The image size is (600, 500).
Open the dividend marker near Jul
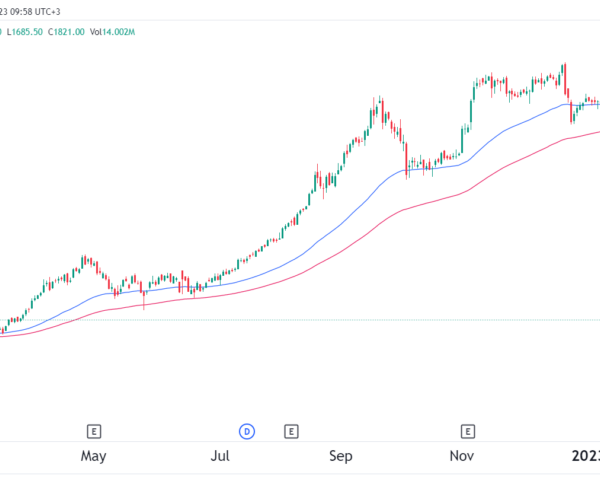point(247,432)
